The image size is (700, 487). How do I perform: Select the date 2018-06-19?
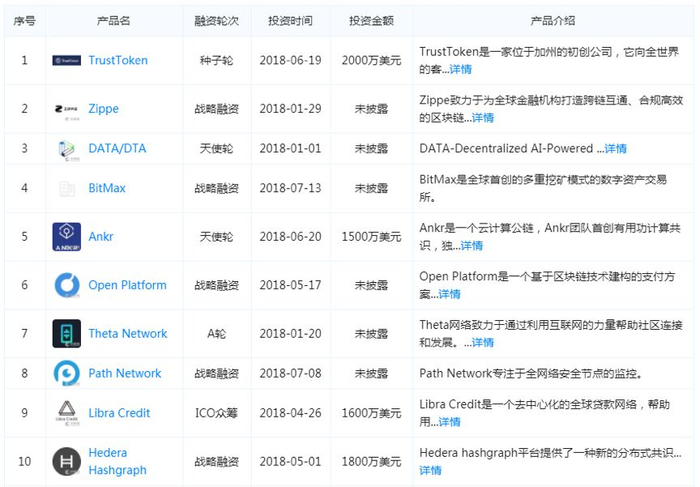coord(290,60)
